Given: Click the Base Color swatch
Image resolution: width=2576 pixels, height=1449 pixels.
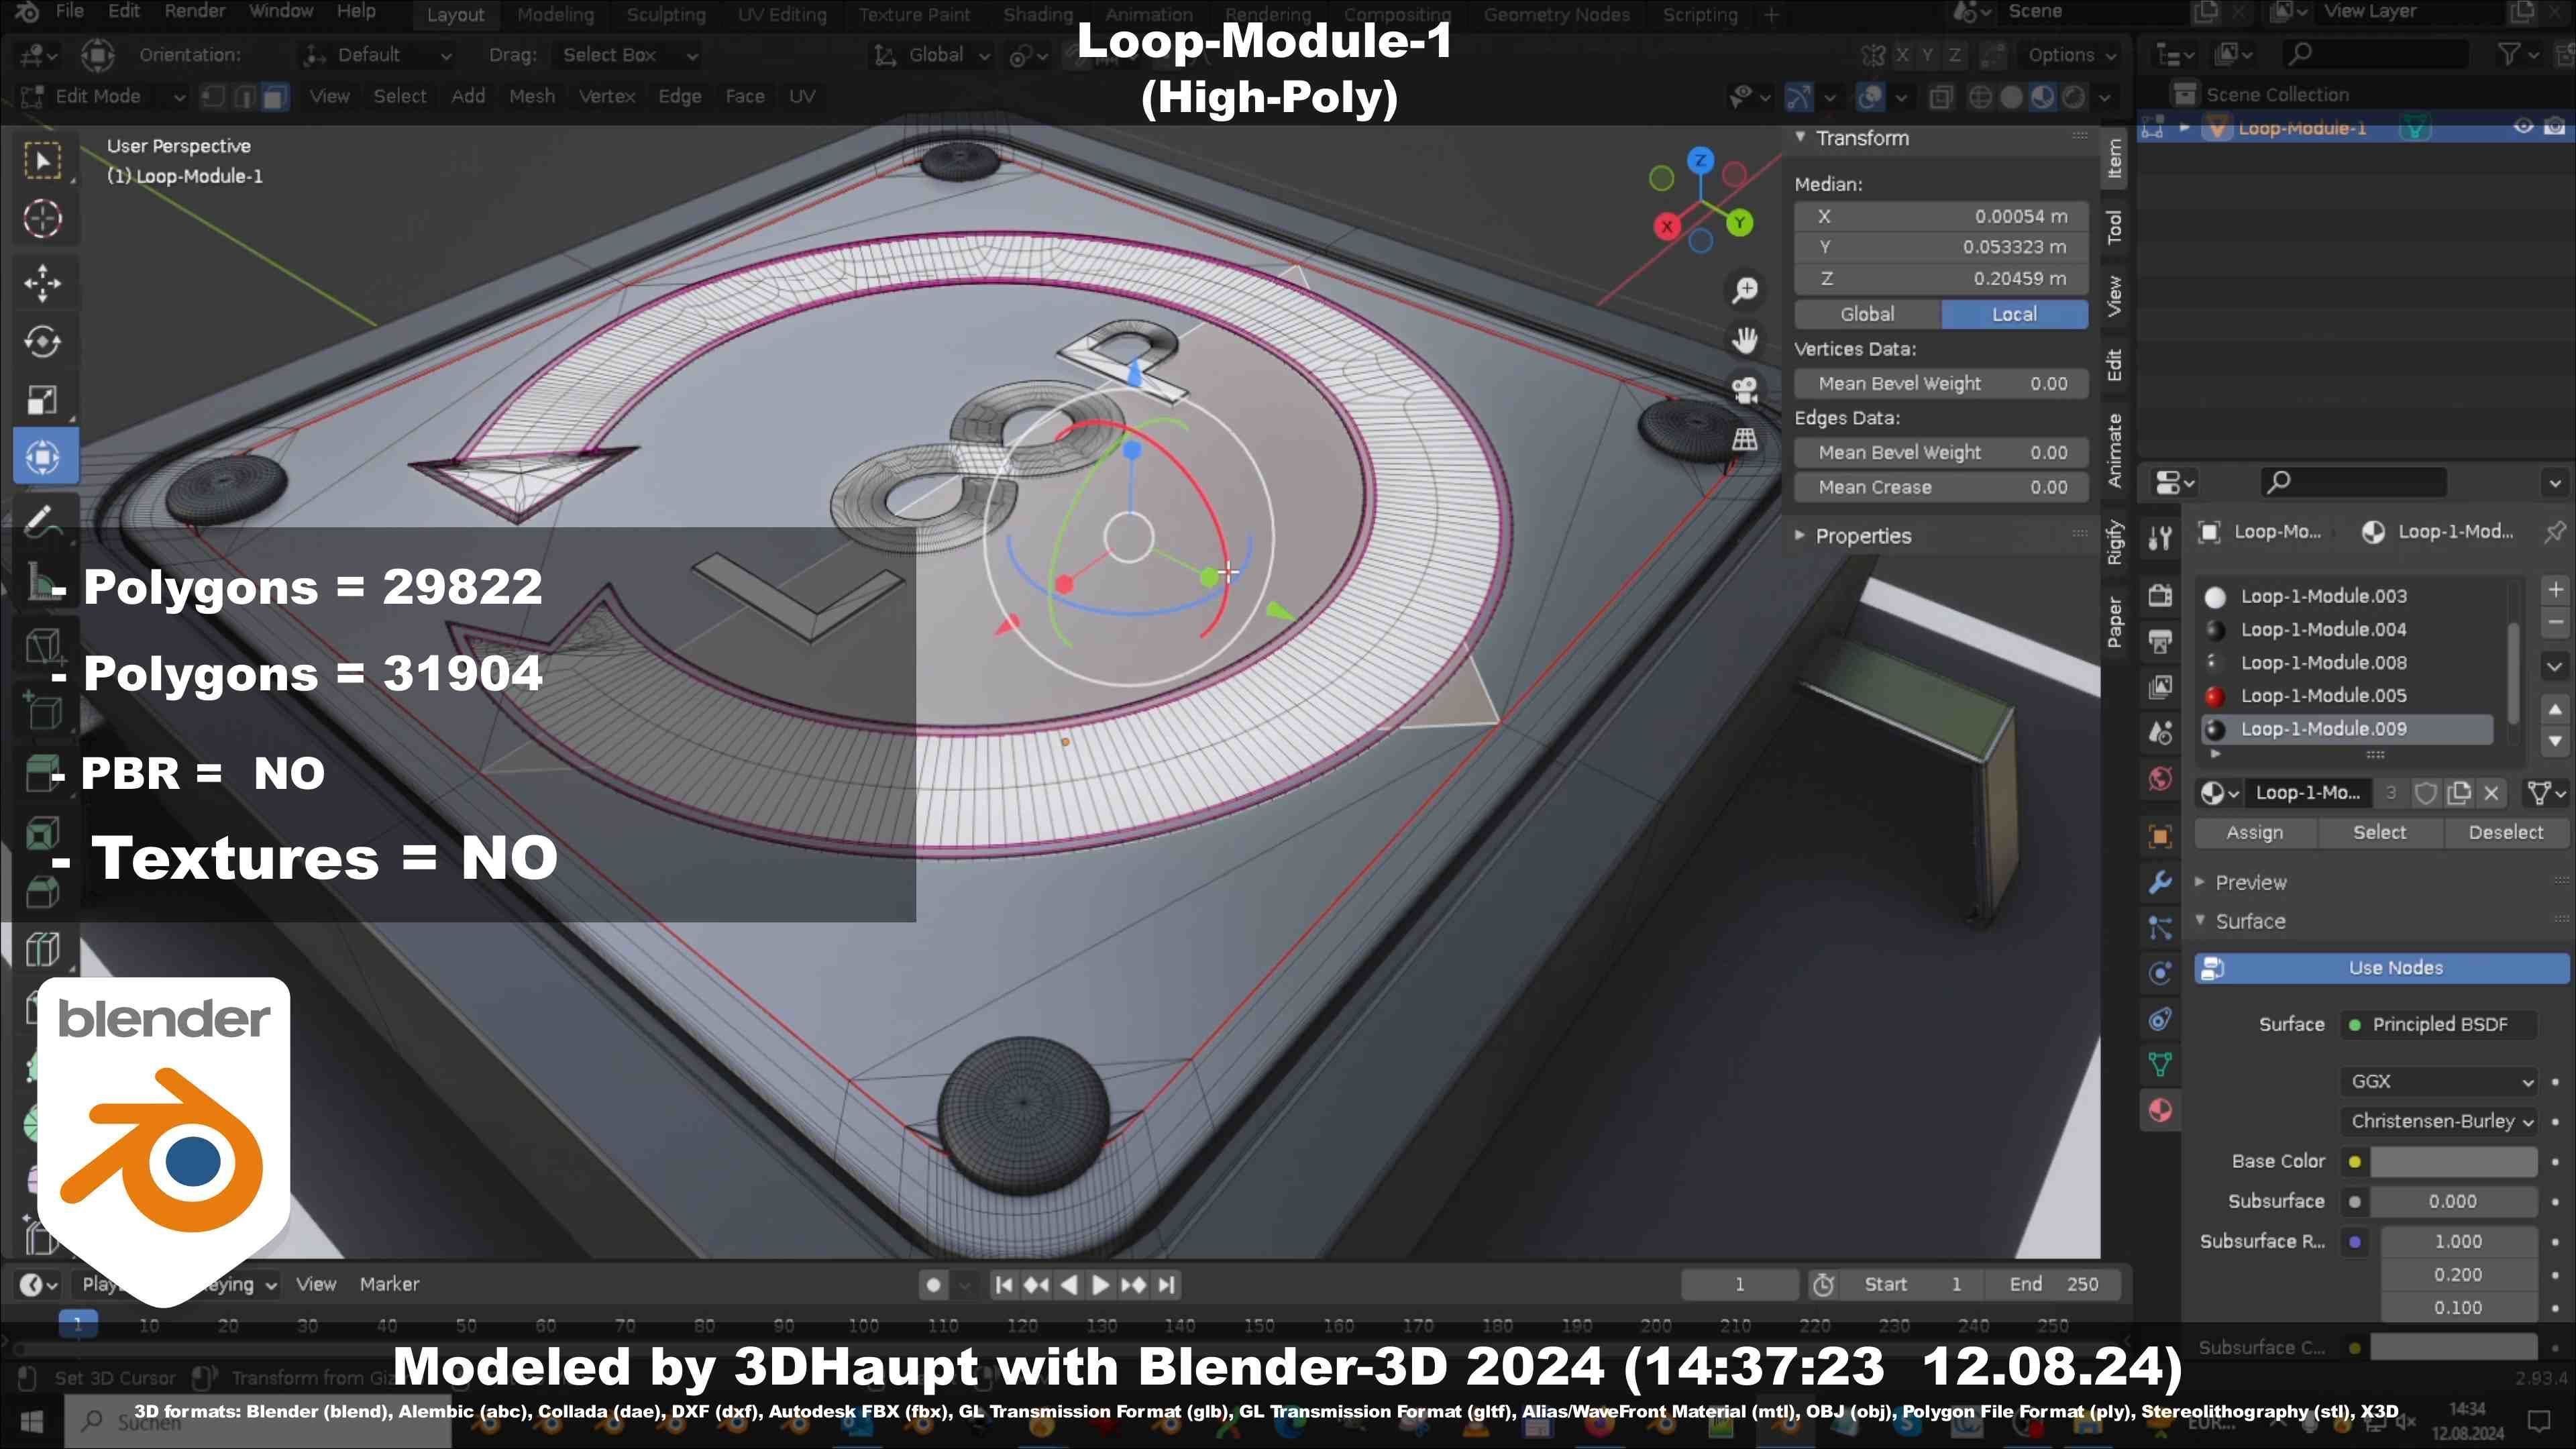Looking at the screenshot, I should (x=2453, y=1161).
